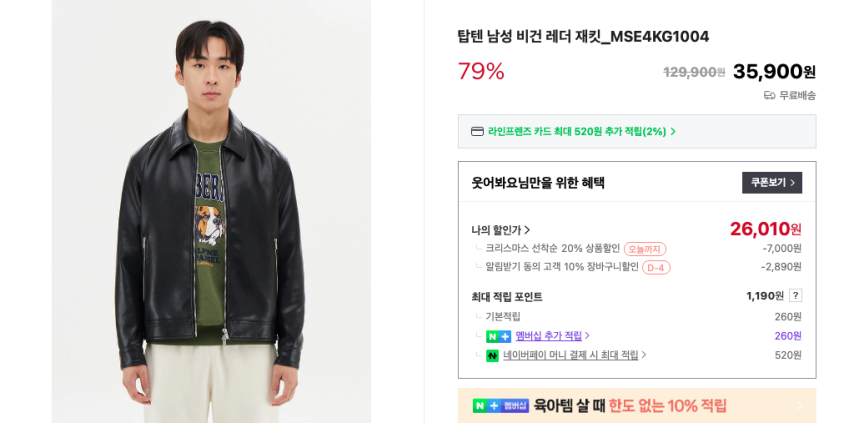Click the free shipping truck icon

point(769,96)
